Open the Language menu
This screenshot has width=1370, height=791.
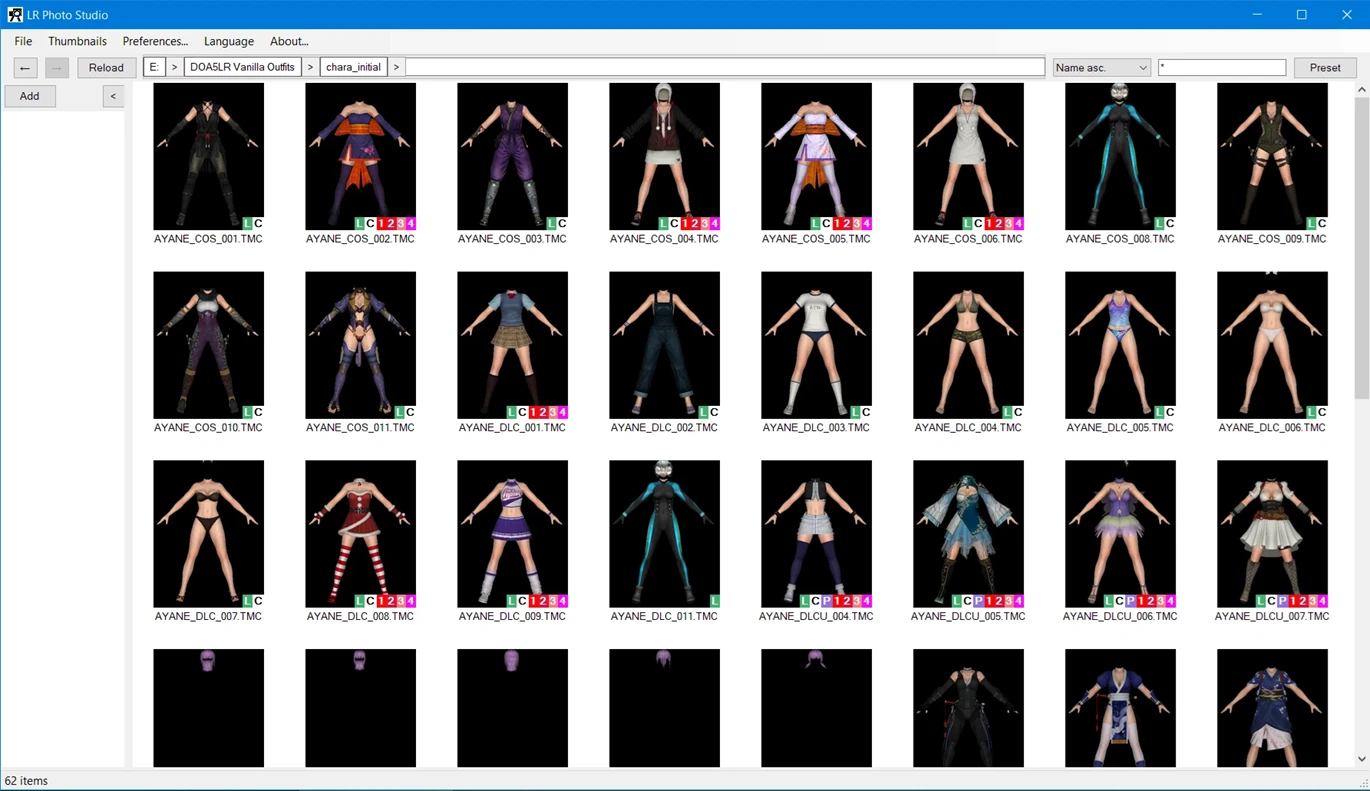229,41
